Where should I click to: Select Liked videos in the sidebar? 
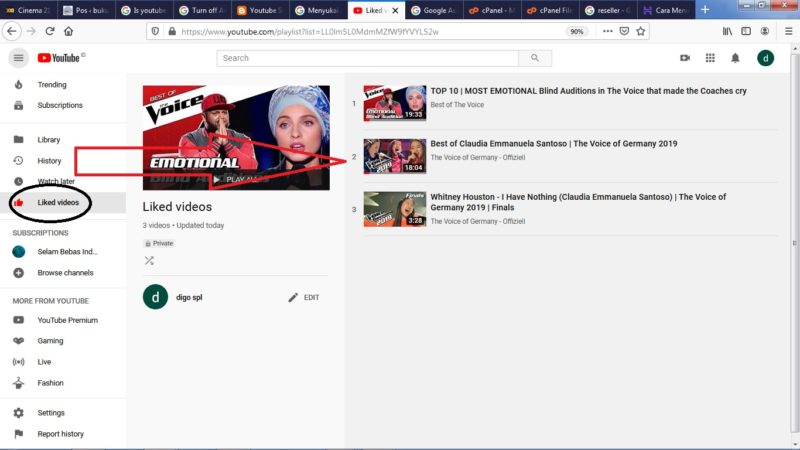pyautogui.click(x=63, y=203)
